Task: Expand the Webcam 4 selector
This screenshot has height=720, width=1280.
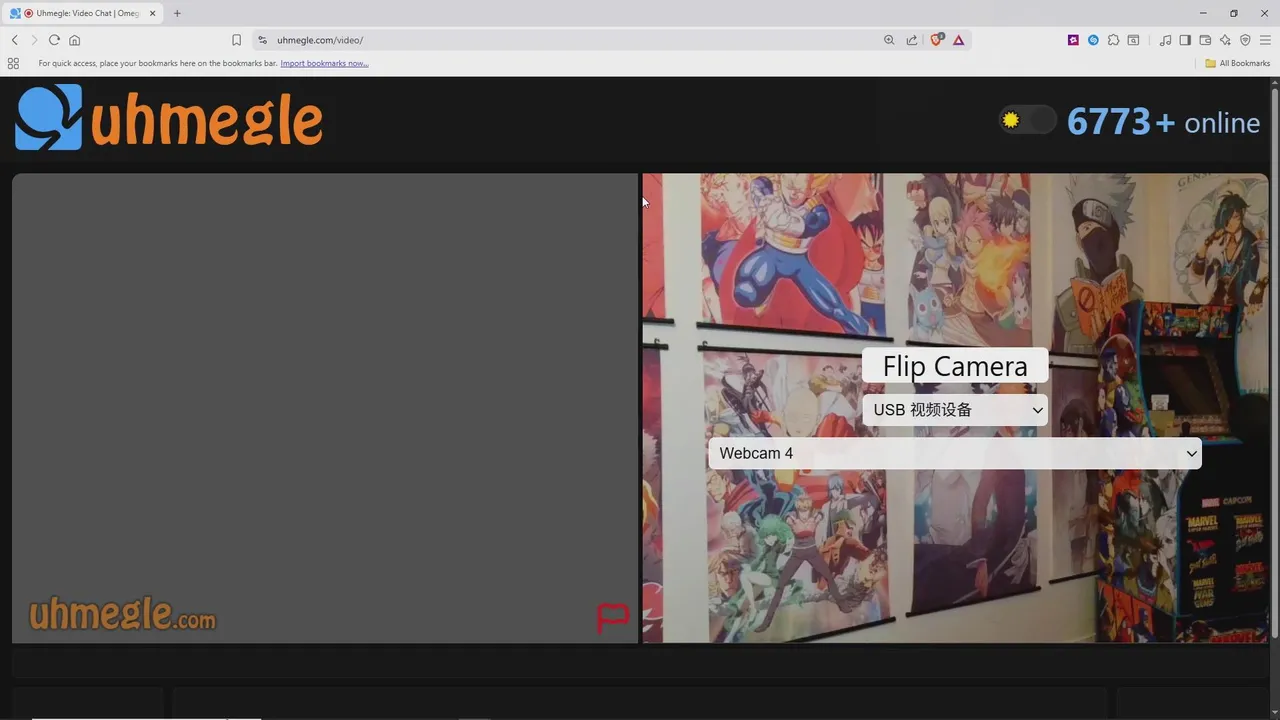Action: (x=955, y=453)
